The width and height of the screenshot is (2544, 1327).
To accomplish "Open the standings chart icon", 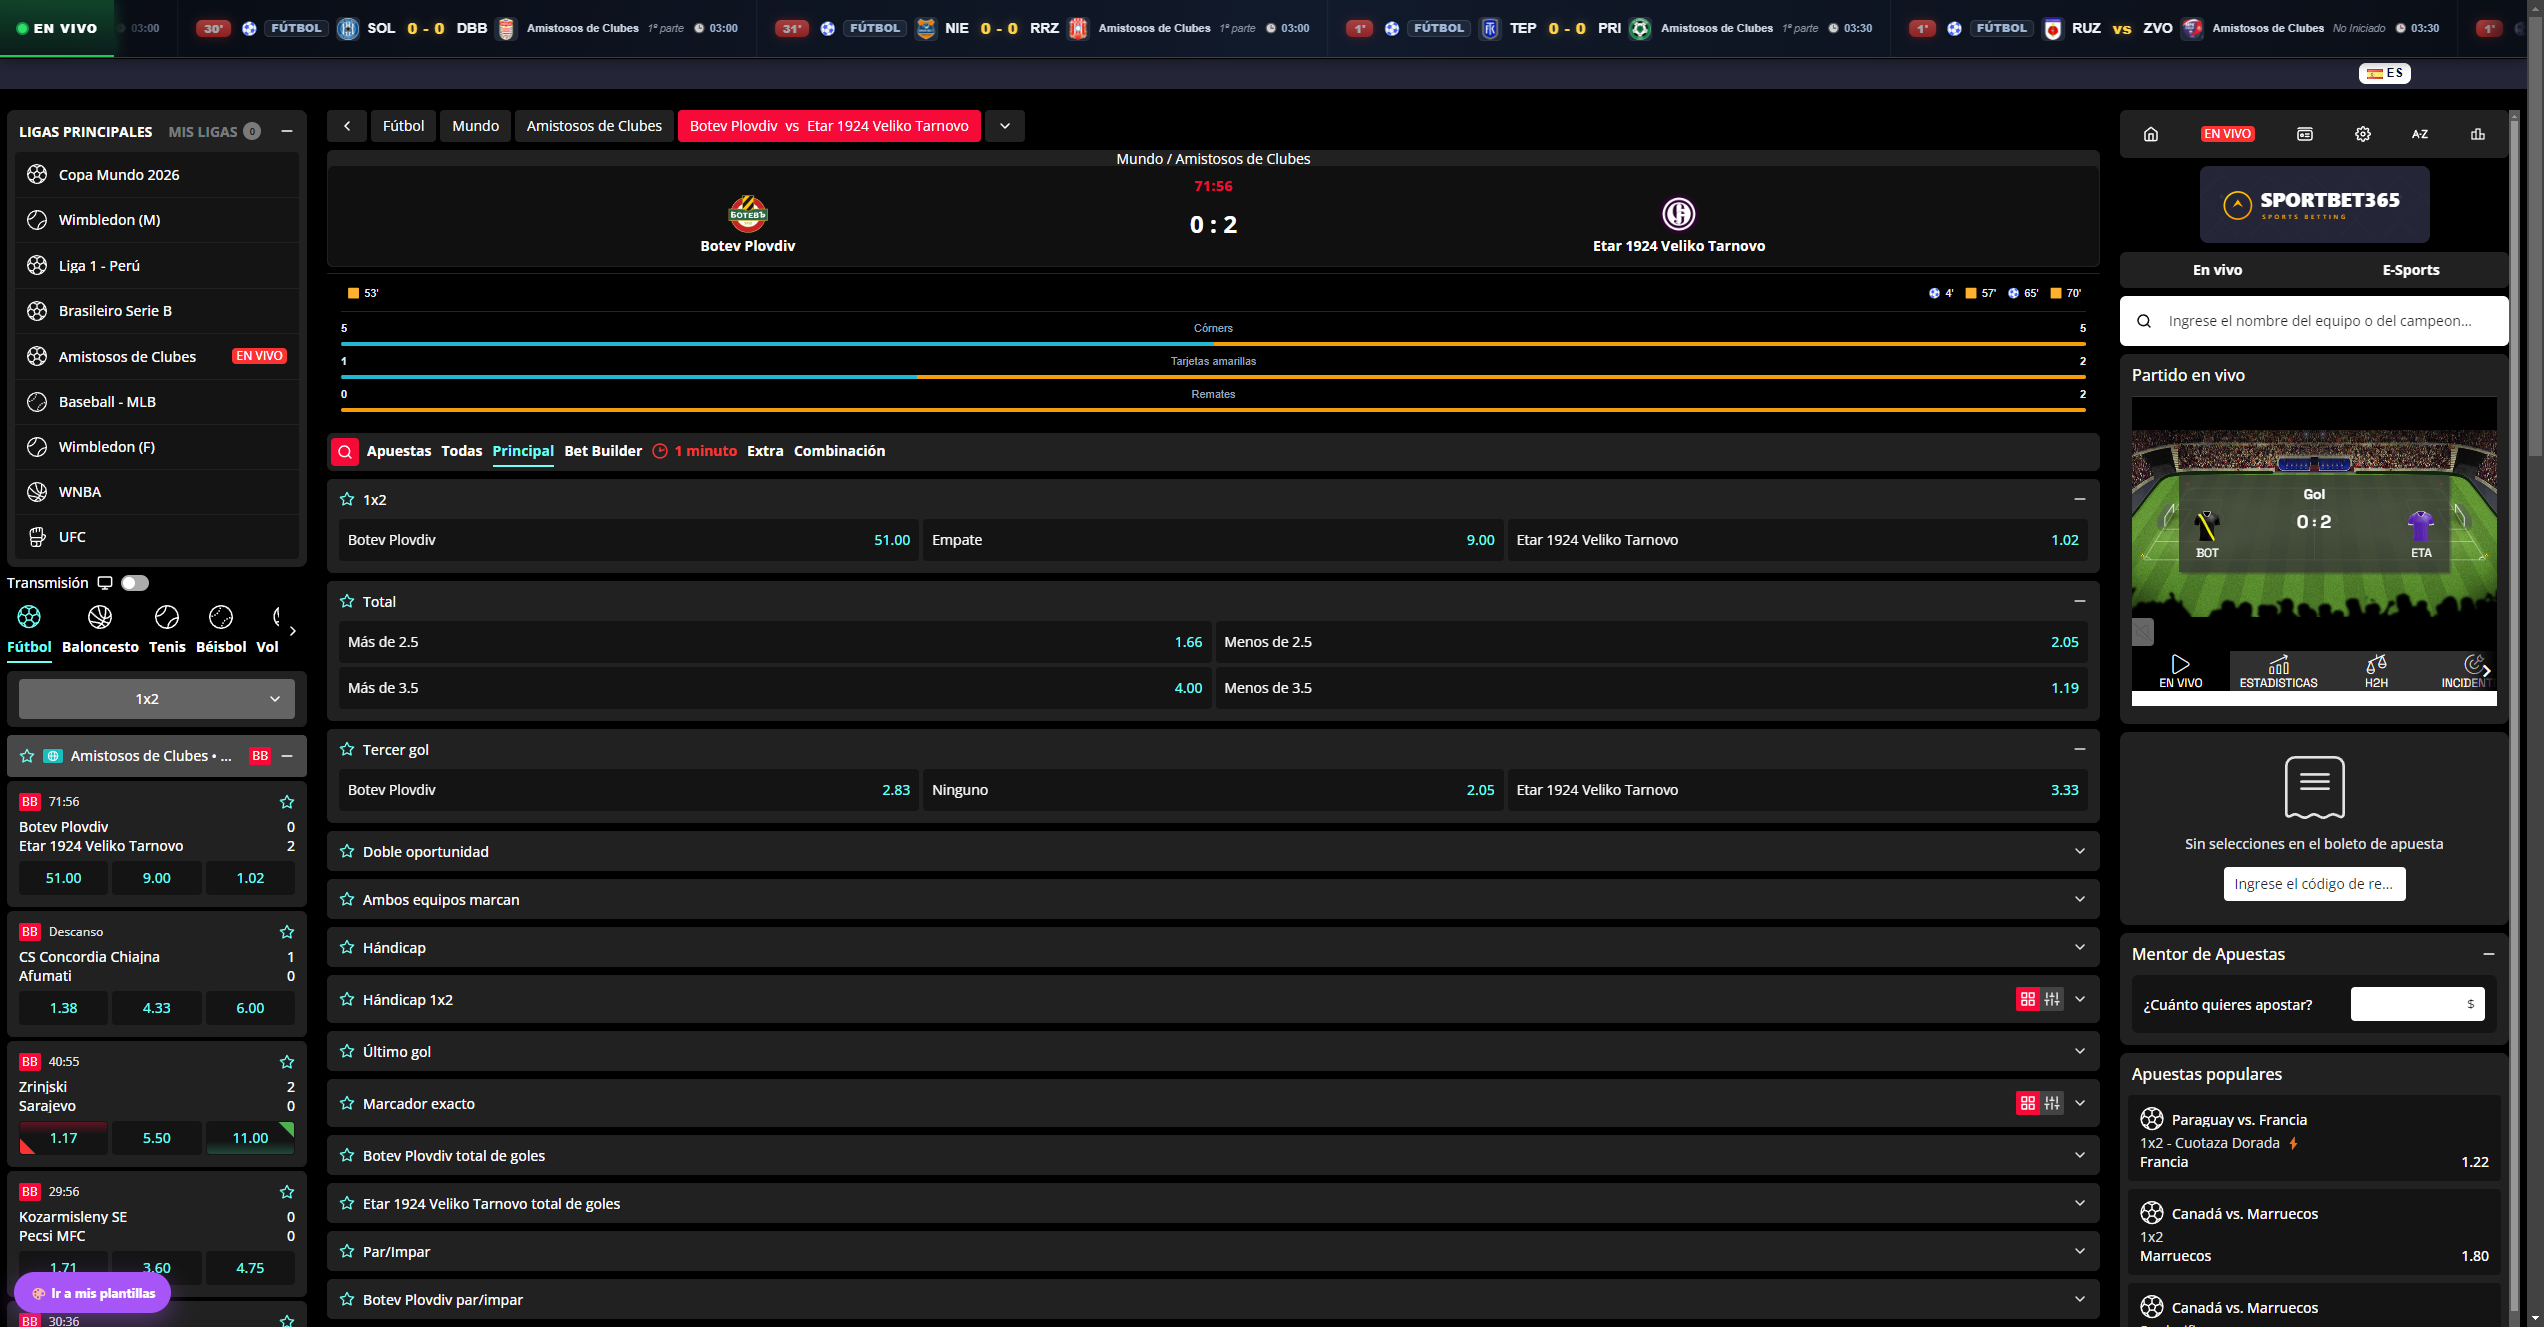I will (2478, 134).
